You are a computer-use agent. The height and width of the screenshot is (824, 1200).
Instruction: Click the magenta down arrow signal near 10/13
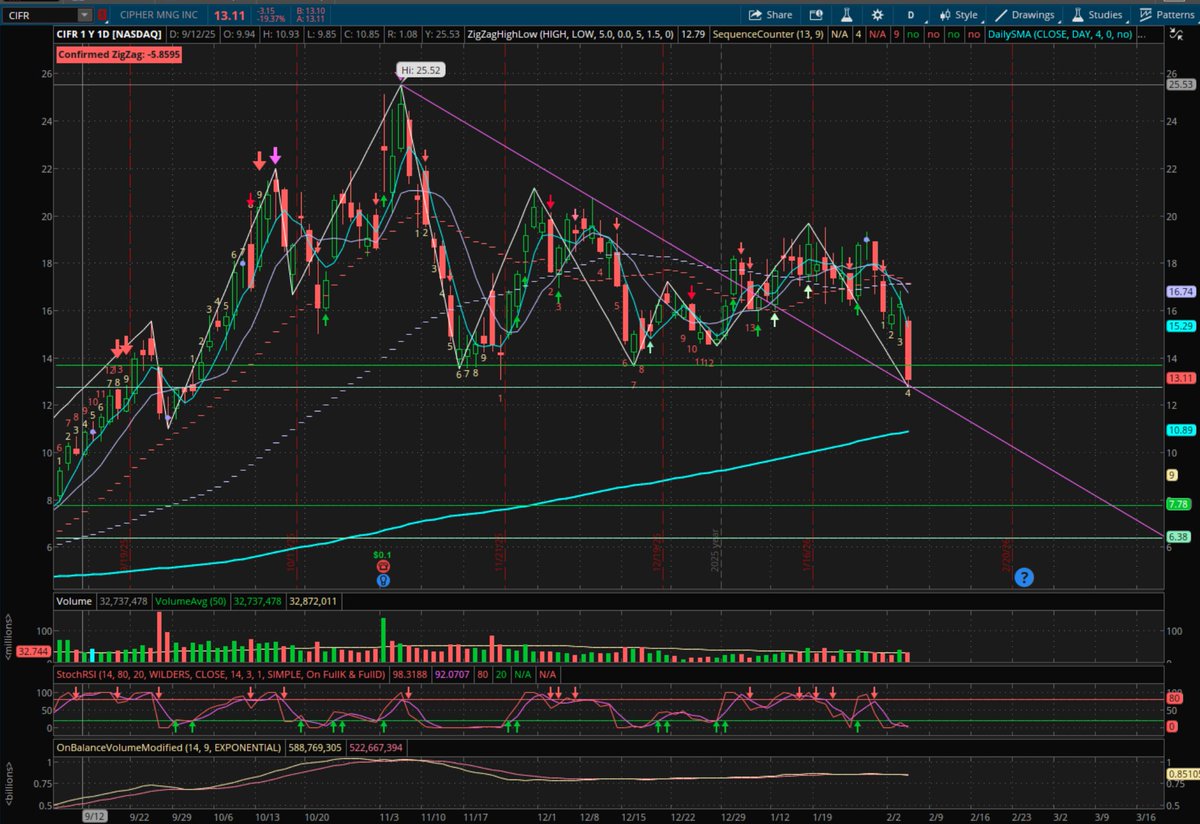276,157
